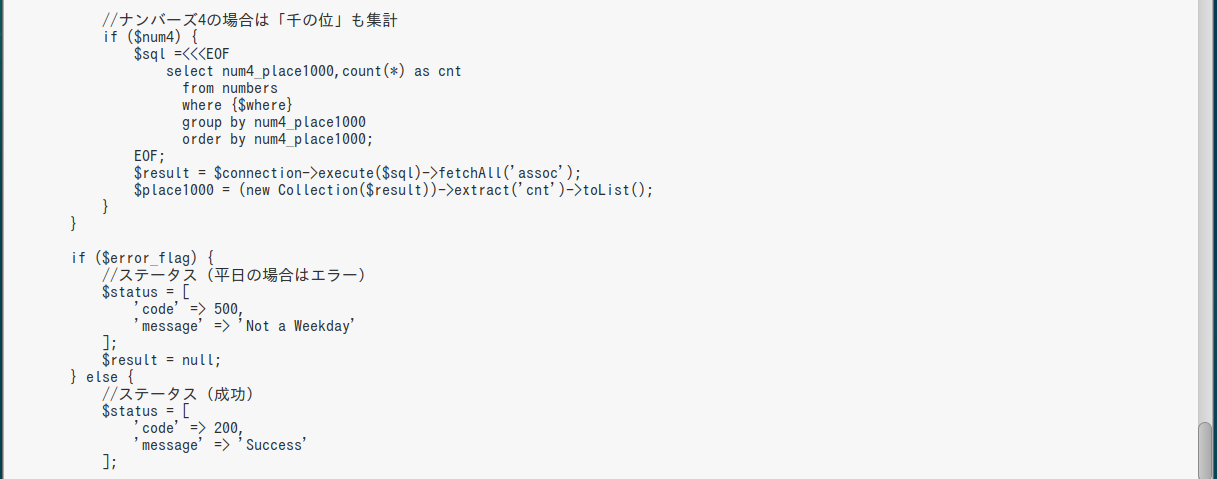Click the '$result = null;' line
1217x479 pixels.
pyautogui.click(x=161, y=360)
